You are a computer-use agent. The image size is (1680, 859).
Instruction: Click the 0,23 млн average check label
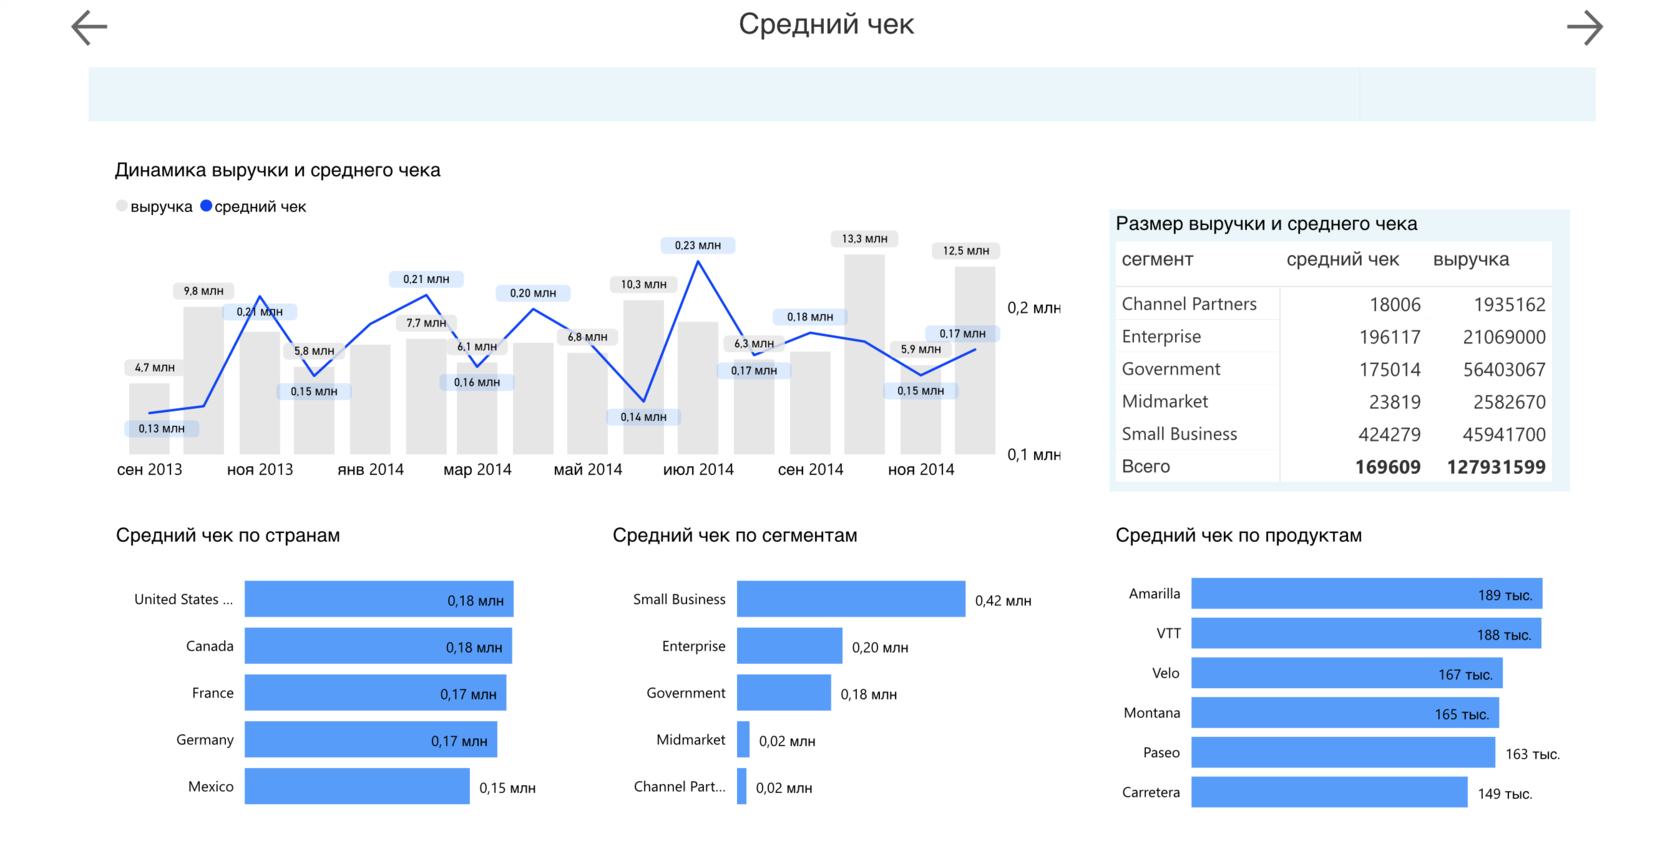pos(697,245)
